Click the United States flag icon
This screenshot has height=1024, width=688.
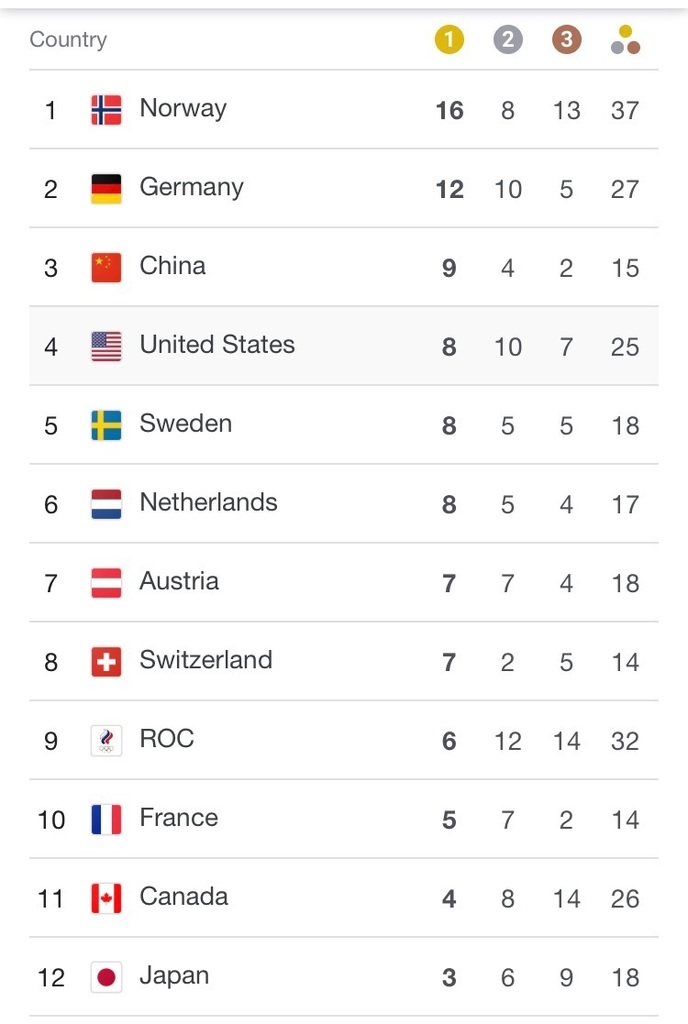point(106,346)
